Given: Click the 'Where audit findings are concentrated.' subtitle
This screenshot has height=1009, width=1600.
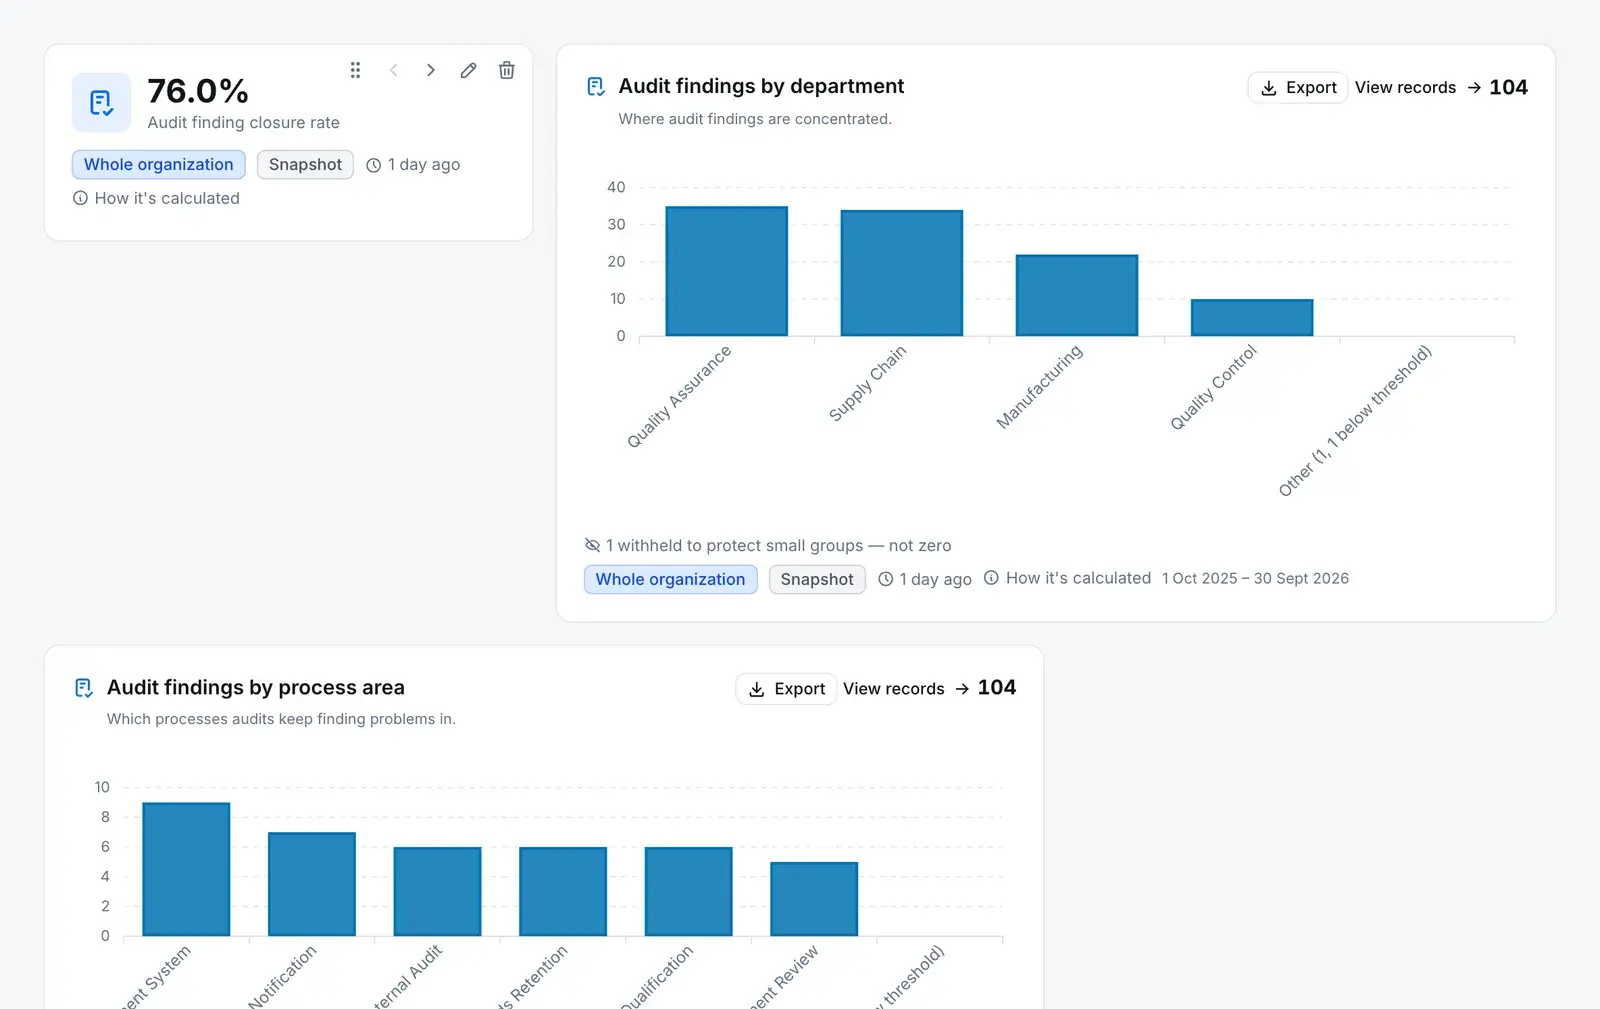Looking at the screenshot, I should click(x=755, y=119).
